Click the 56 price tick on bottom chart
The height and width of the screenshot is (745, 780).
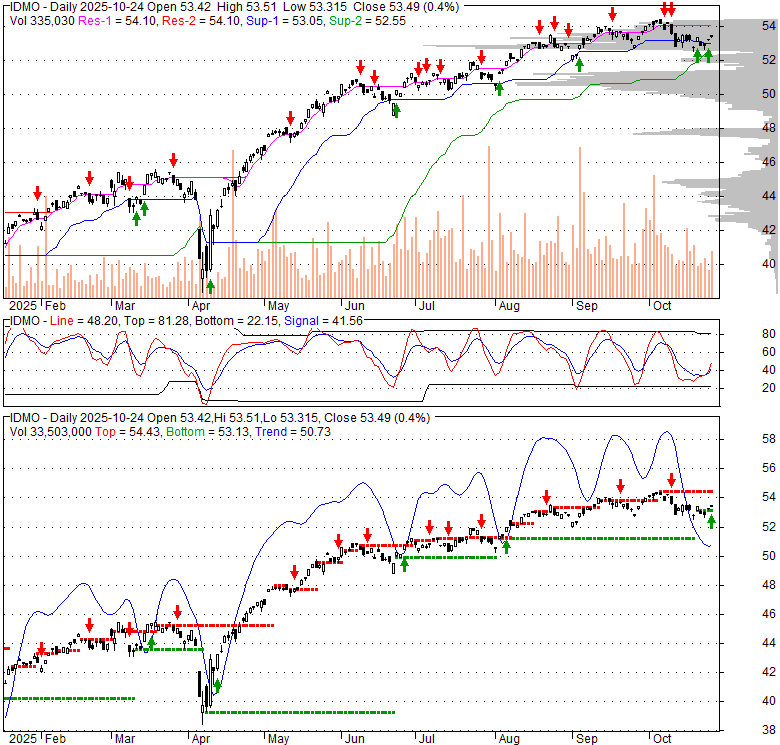(769, 467)
